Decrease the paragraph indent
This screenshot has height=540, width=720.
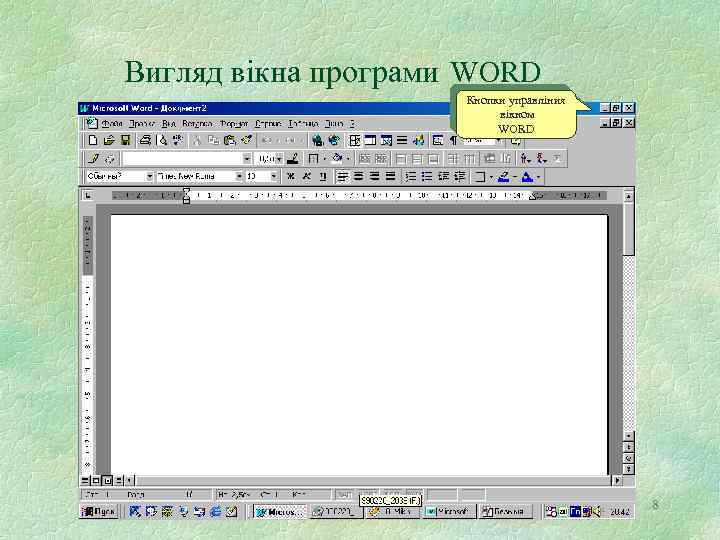[443, 176]
